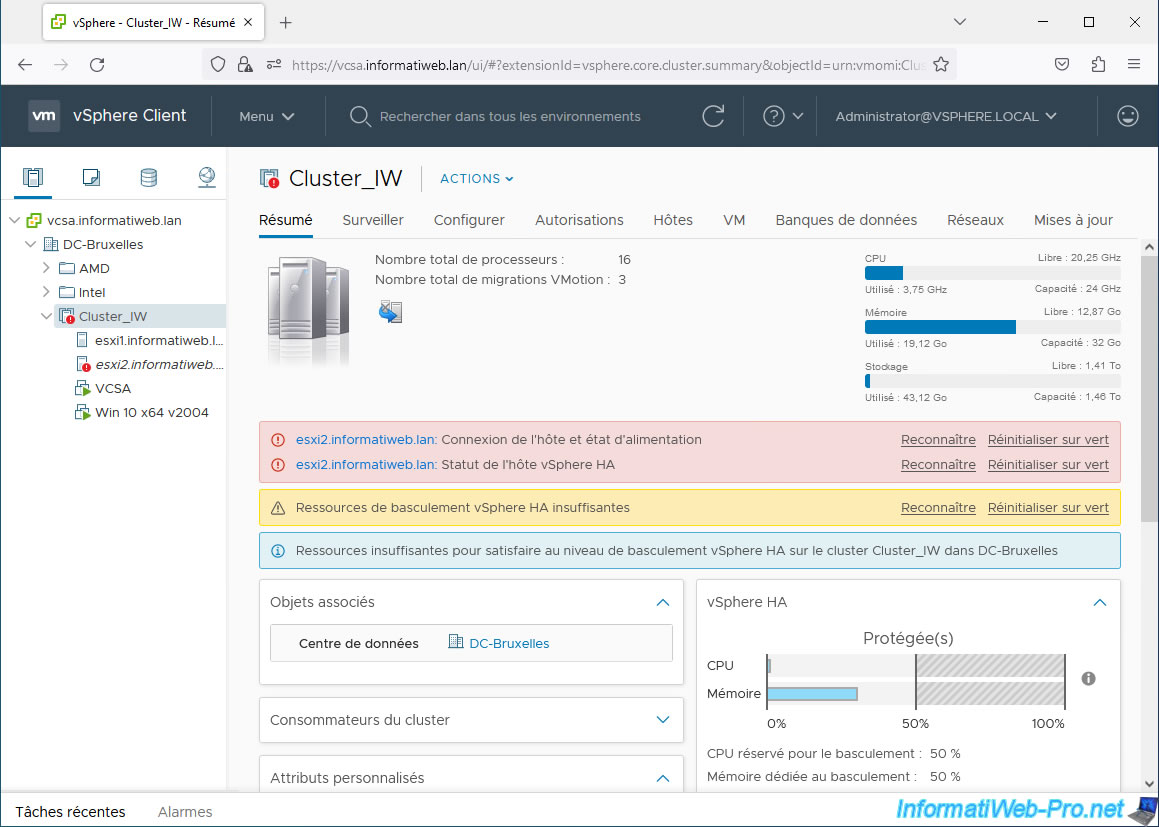
Task: Click the vSphere refresh icon in header
Action: coord(713,116)
